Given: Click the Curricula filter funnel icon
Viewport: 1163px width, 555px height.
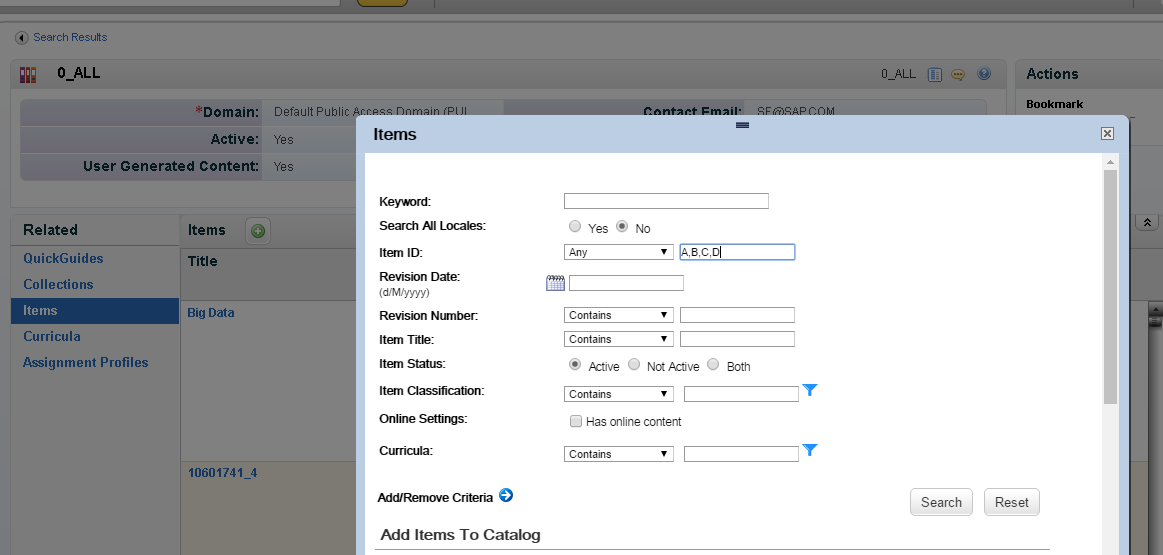Looking at the screenshot, I should tap(810, 450).
